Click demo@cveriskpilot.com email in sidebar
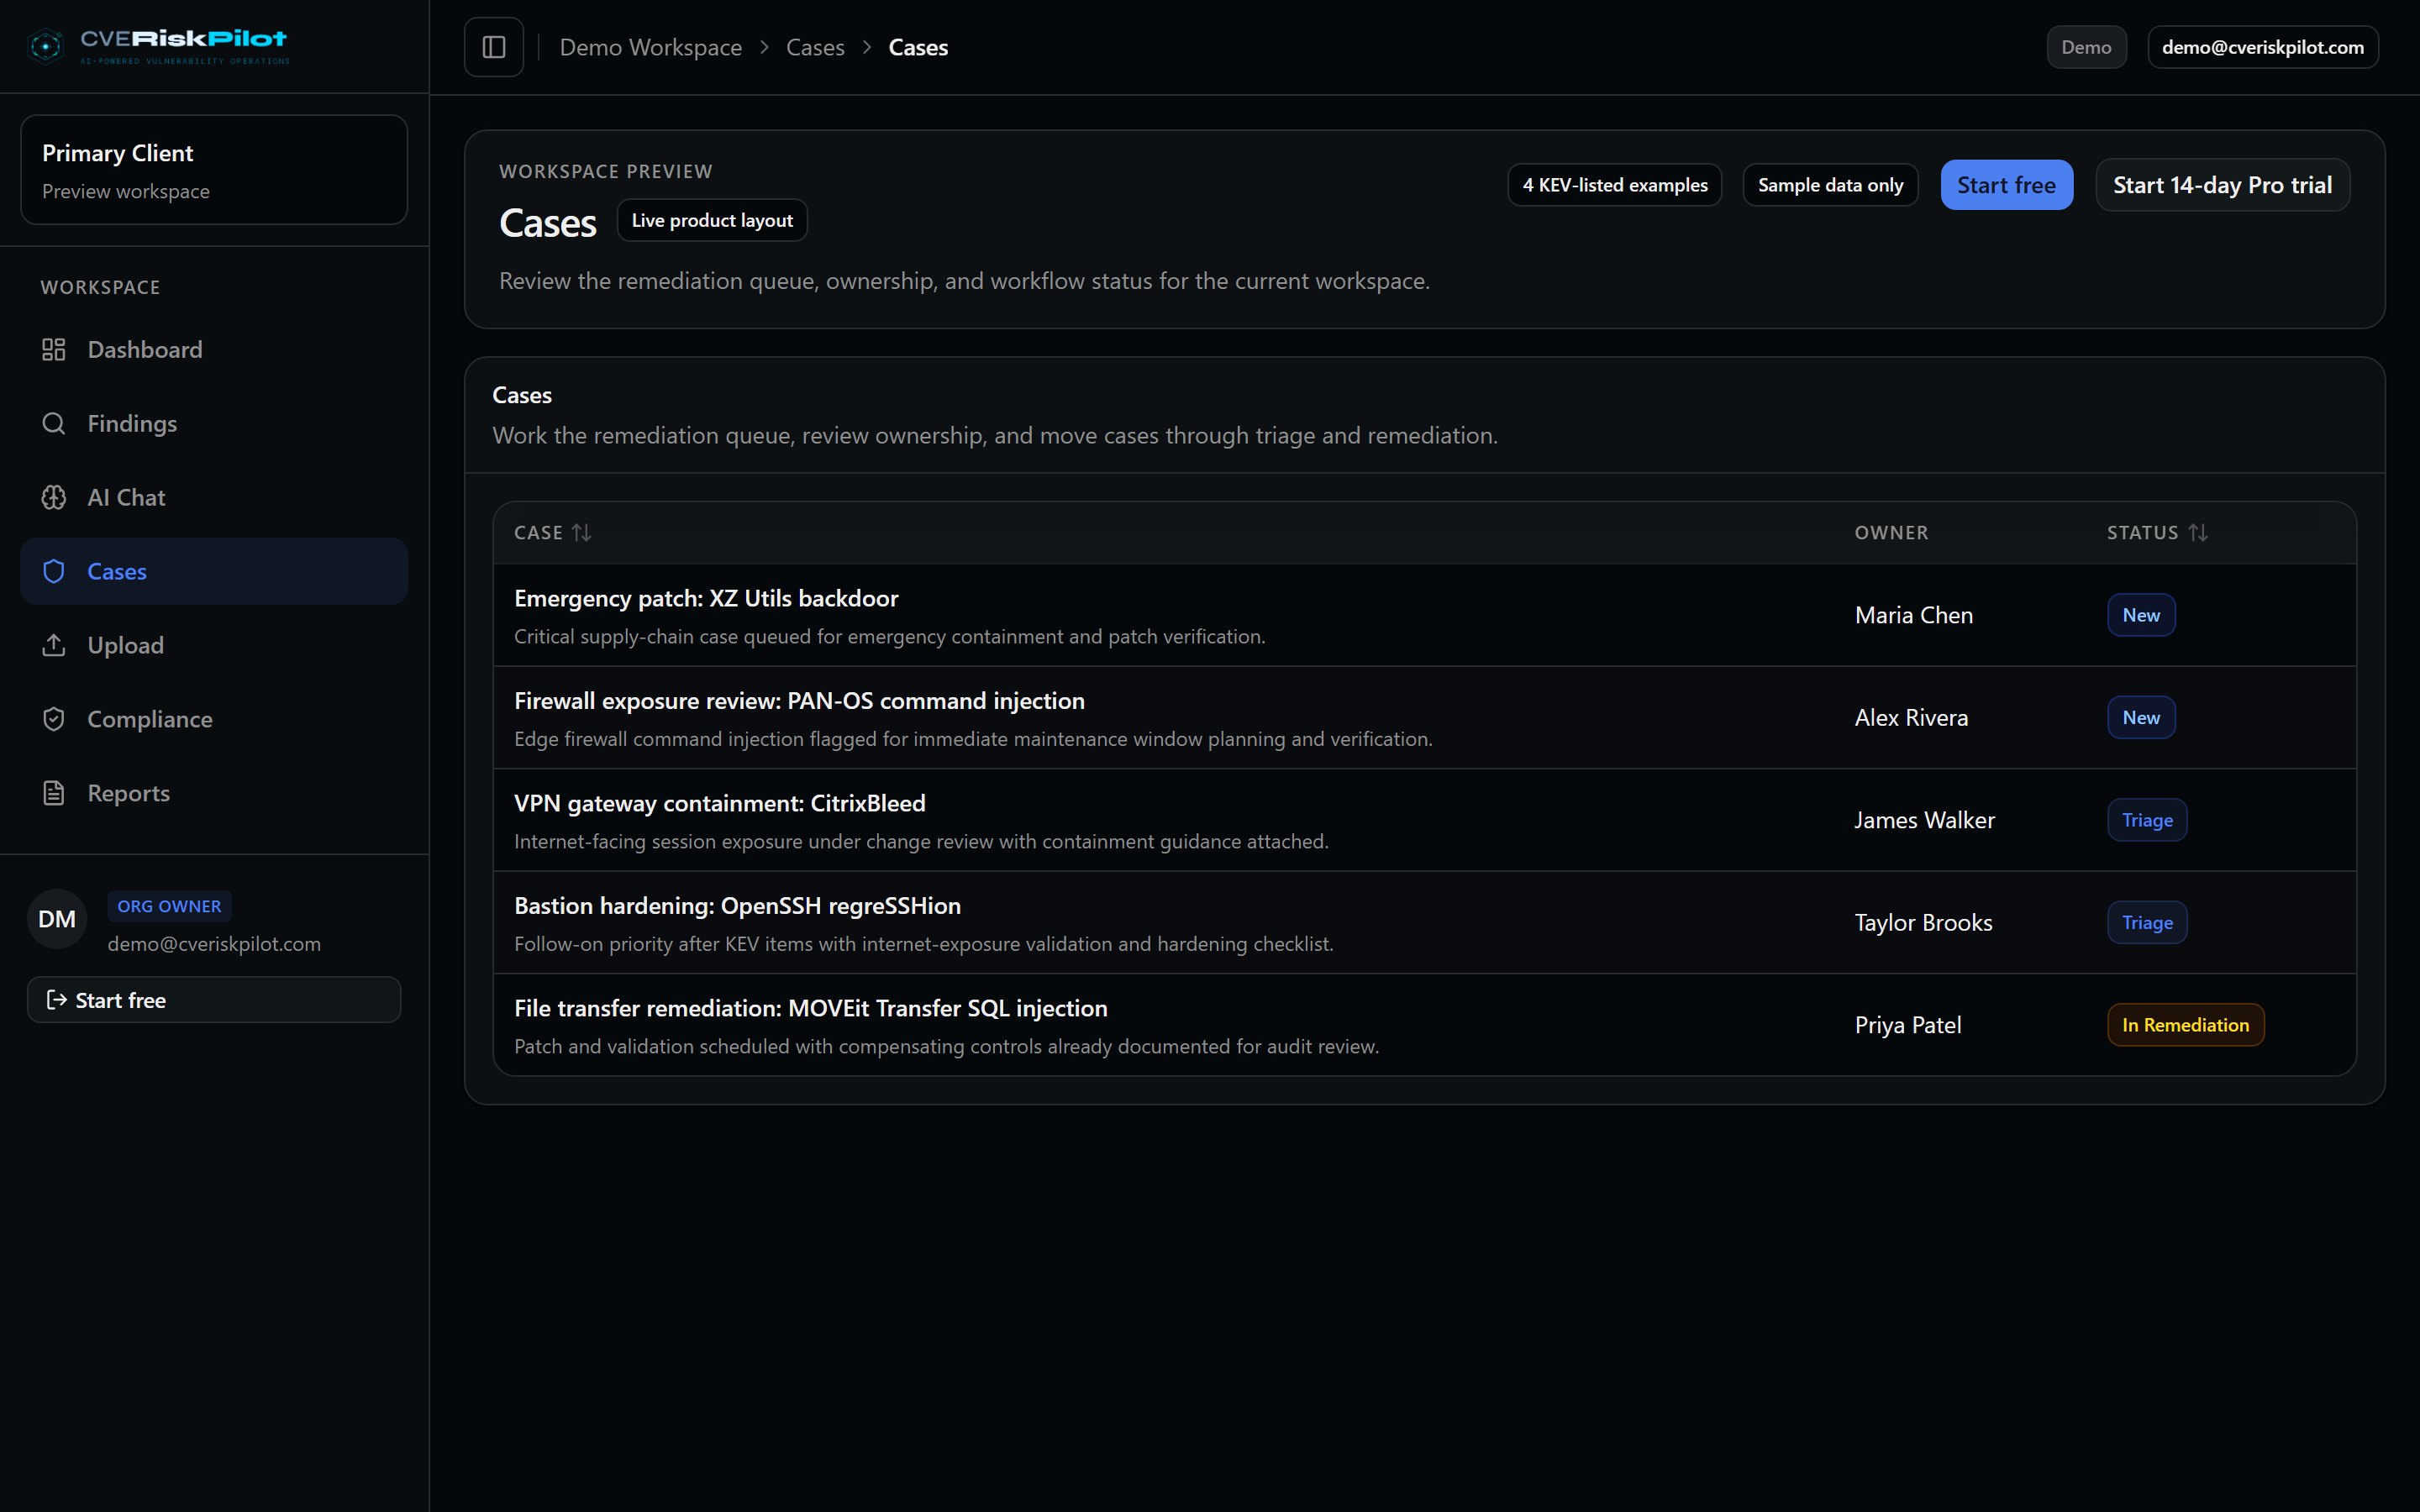The height and width of the screenshot is (1512, 2420). coord(214,944)
